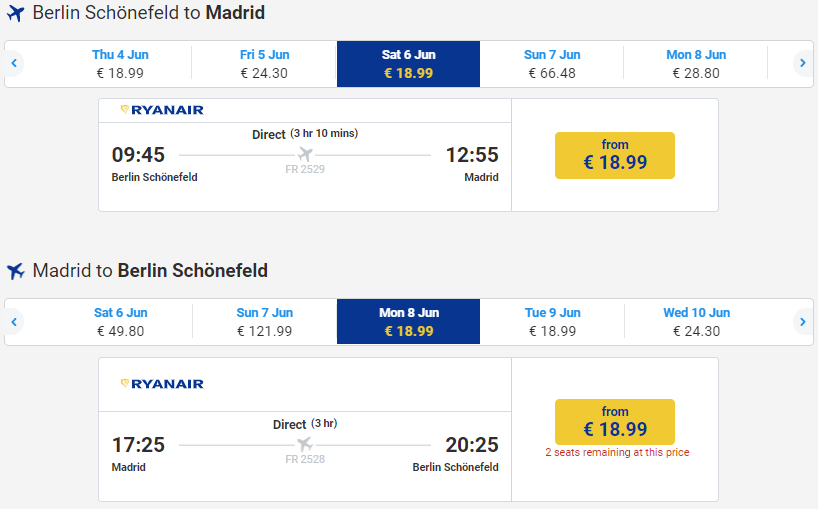Click plane icon above FR 2529
This screenshot has height=509, width=818.
(x=305, y=154)
